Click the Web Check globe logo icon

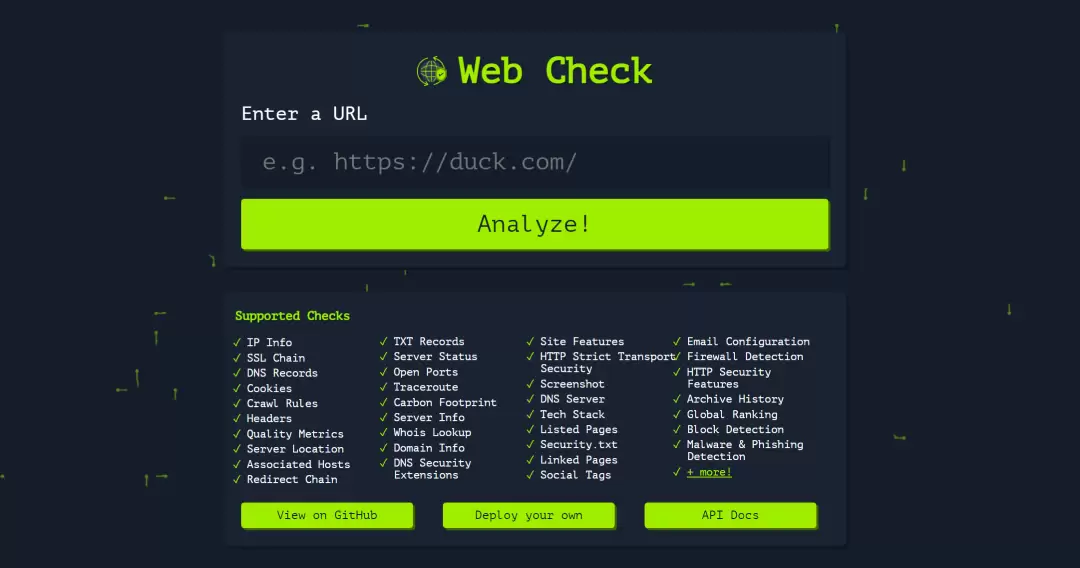432,71
